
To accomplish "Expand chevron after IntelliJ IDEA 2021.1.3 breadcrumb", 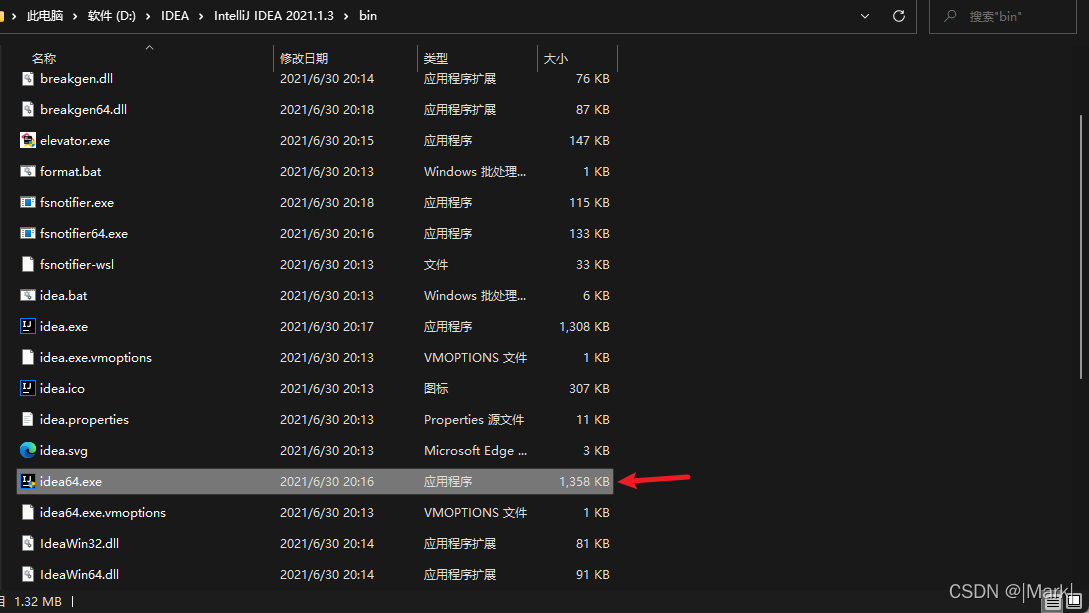I will (x=346, y=16).
